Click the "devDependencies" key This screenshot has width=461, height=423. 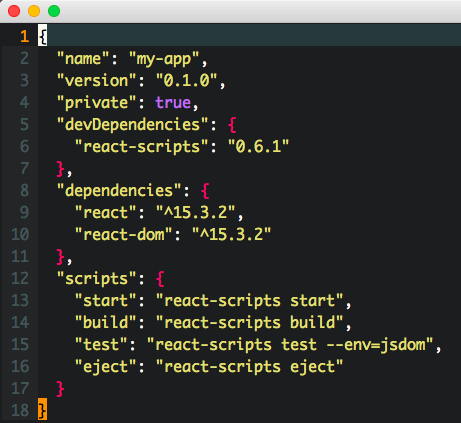point(133,125)
